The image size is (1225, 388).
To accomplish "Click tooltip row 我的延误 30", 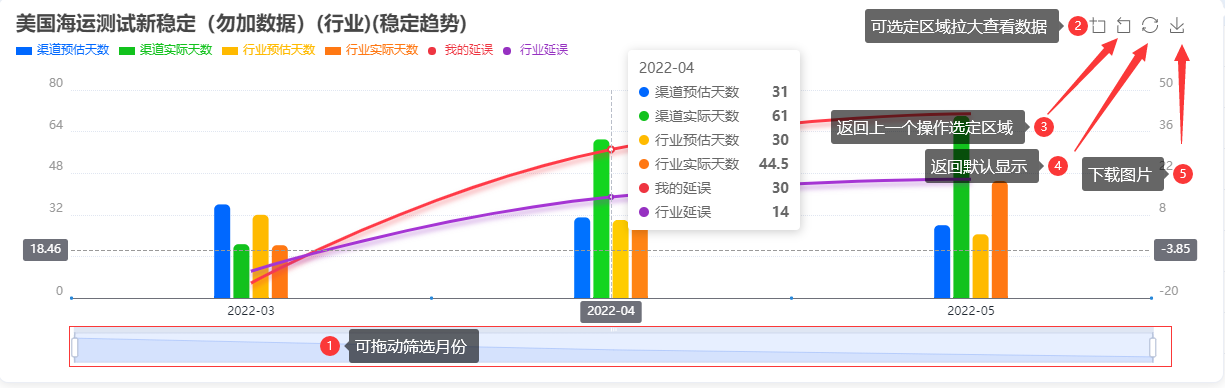I will point(713,188).
